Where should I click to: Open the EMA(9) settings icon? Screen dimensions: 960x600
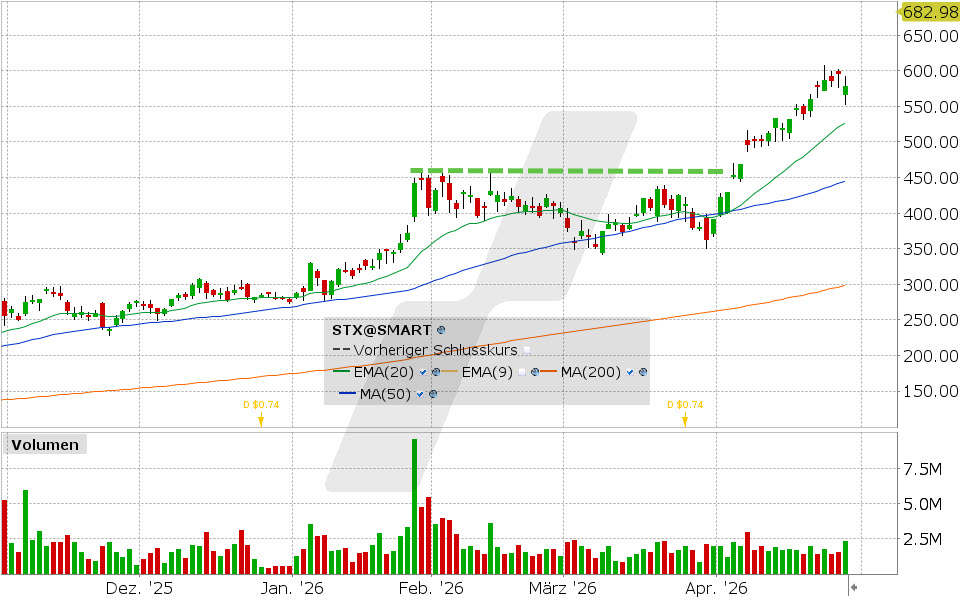tap(535, 372)
